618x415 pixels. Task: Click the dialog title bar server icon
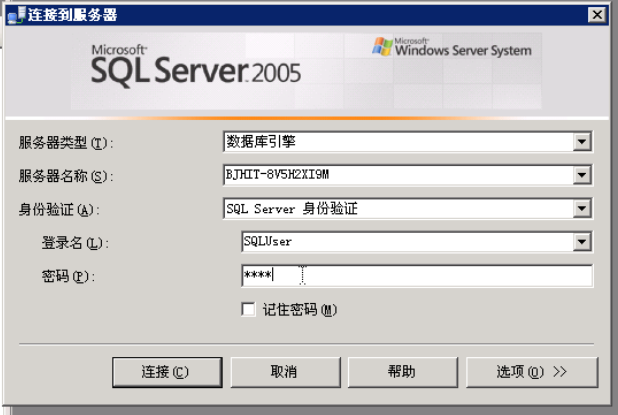pyautogui.click(x=17, y=15)
